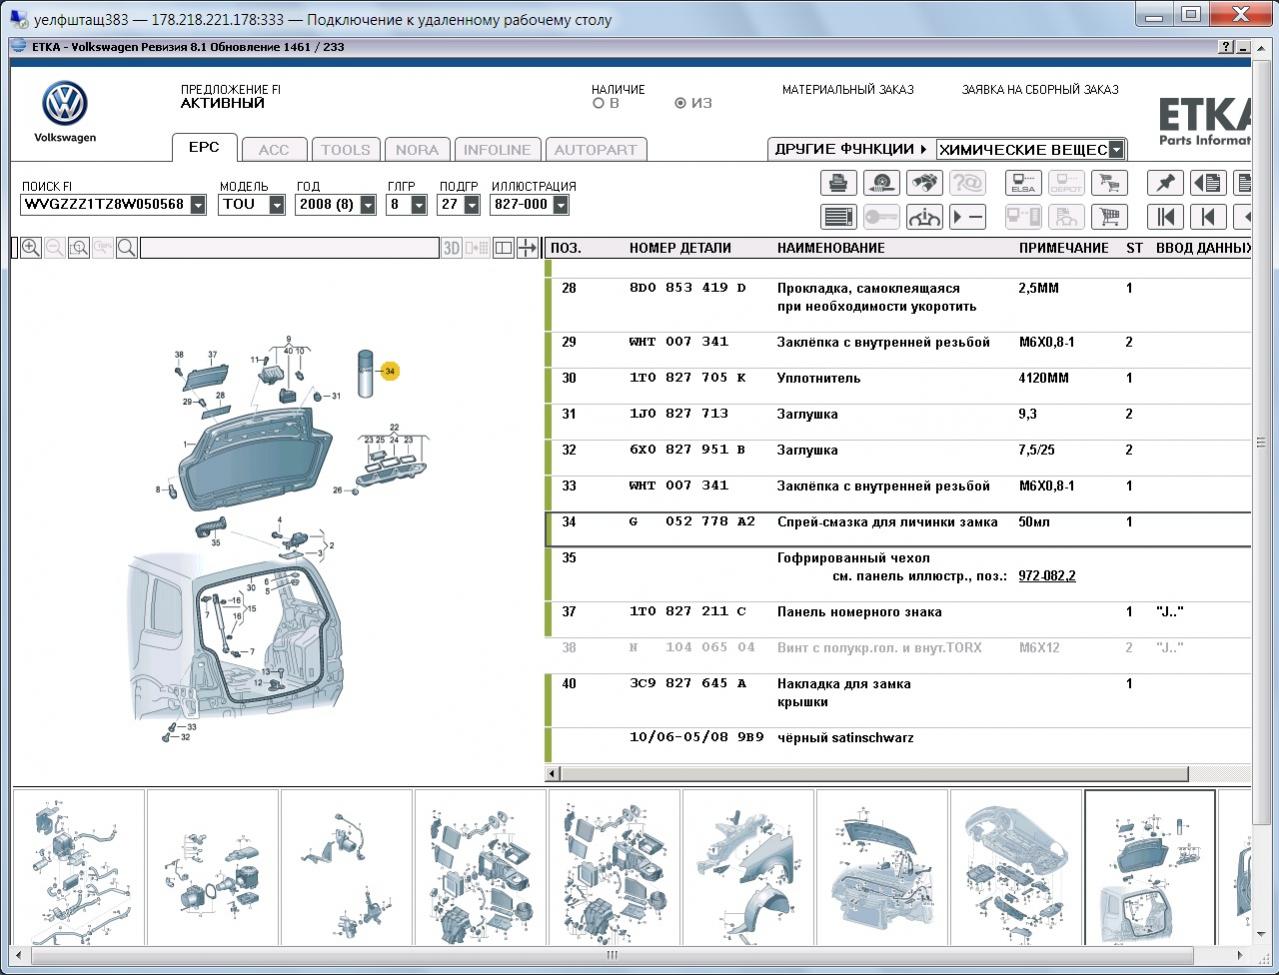The width and height of the screenshot is (1279, 975).
Task: Open the TOOLS tab
Action: coord(346,150)
